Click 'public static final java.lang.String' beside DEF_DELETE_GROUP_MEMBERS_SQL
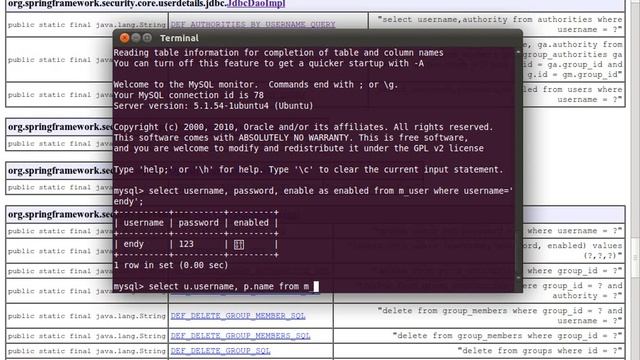The width and height of the screenshot is (640, 360). click(x=87, y=336)
